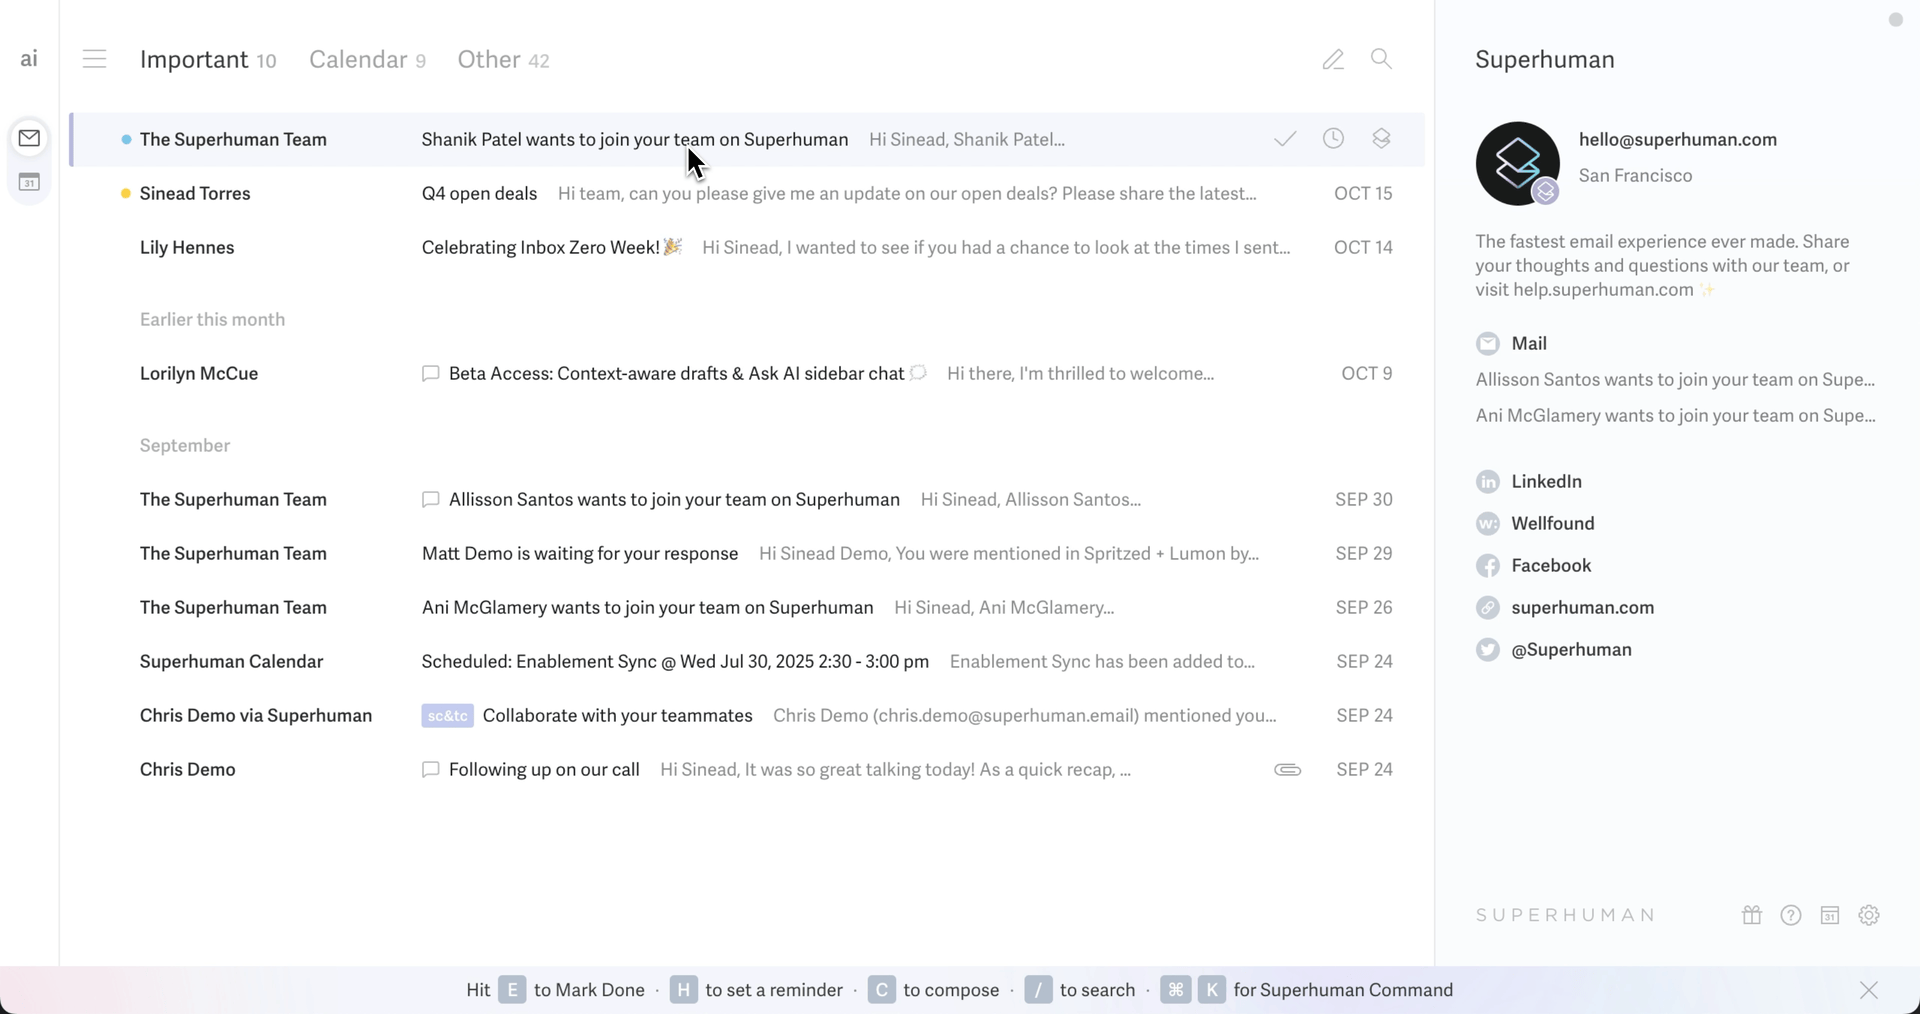
Task: Click the compose pencil icon
Action: coord(1332,59)
